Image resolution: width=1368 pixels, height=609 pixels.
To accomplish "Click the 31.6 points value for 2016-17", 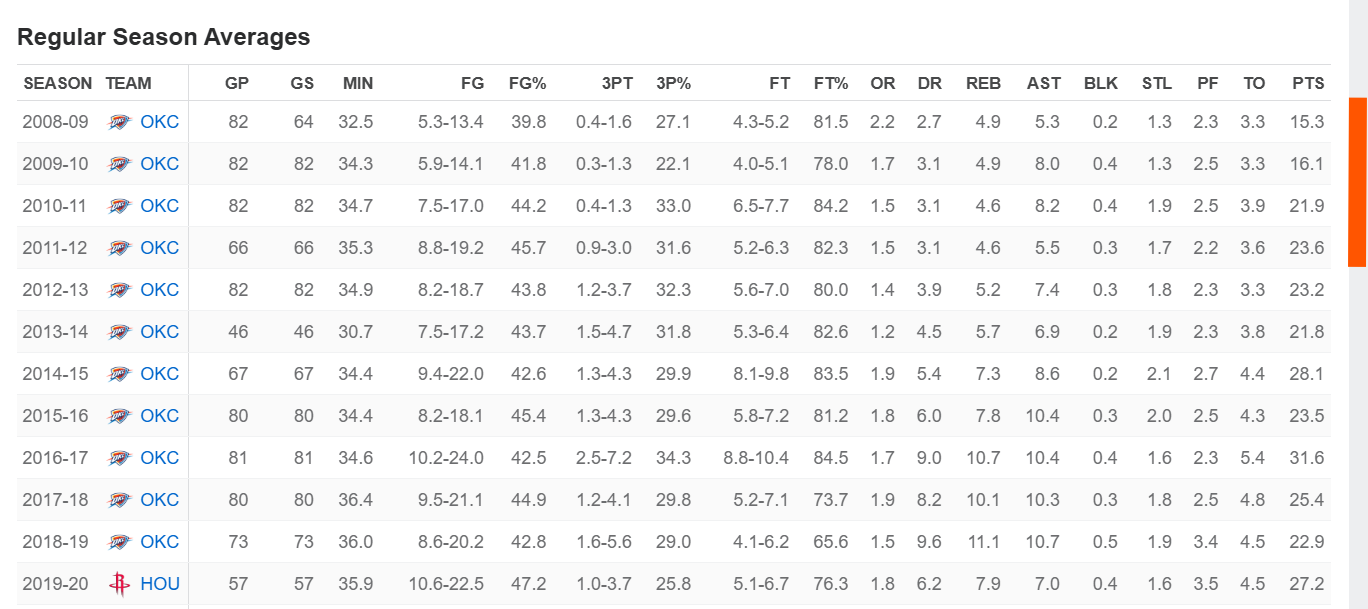I will tap(1307, 458).
